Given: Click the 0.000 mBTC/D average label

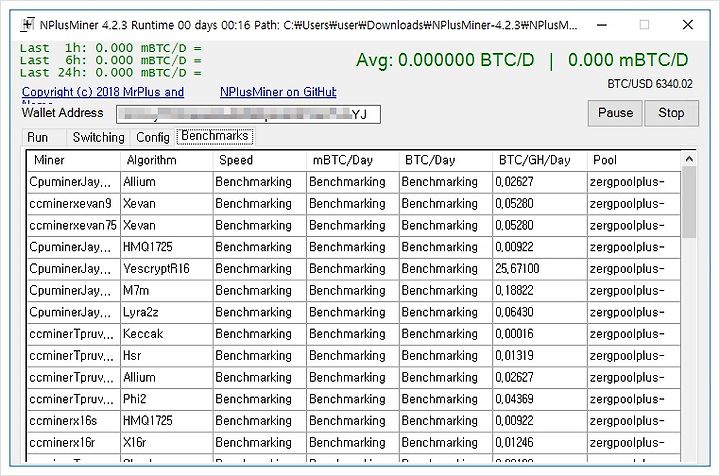Looking at the screenshot, I should coord(628,60).
